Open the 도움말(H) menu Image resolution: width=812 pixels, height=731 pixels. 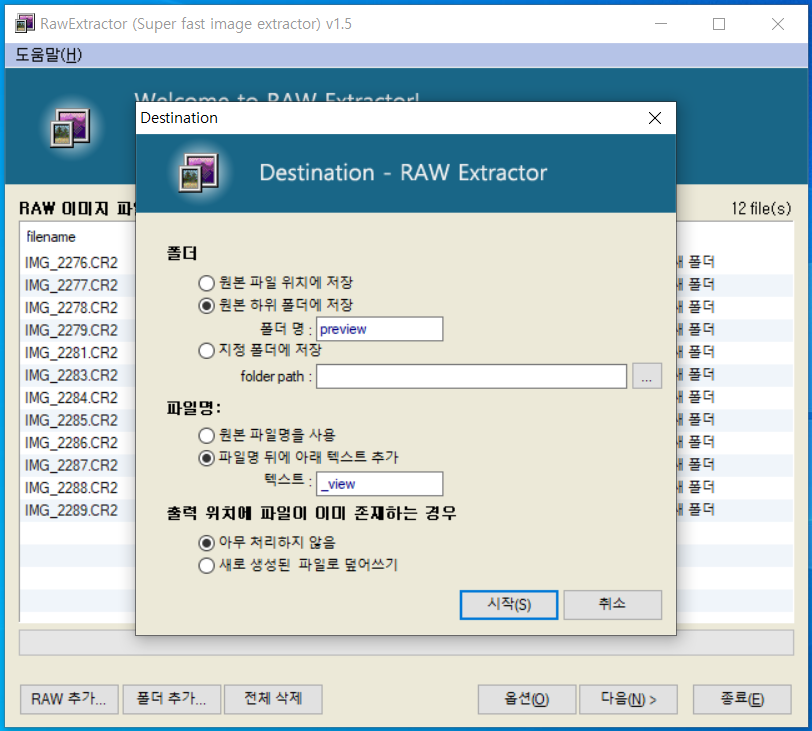(x=49, y=55)
